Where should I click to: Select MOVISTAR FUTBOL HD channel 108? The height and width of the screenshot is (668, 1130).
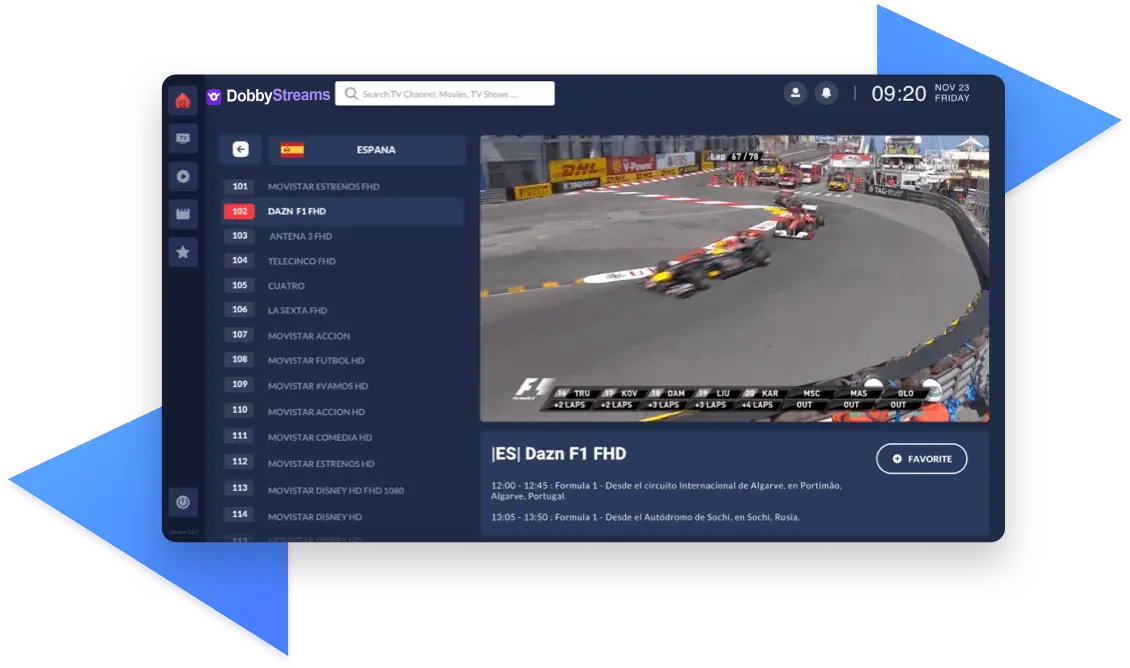tap(340, 361)
